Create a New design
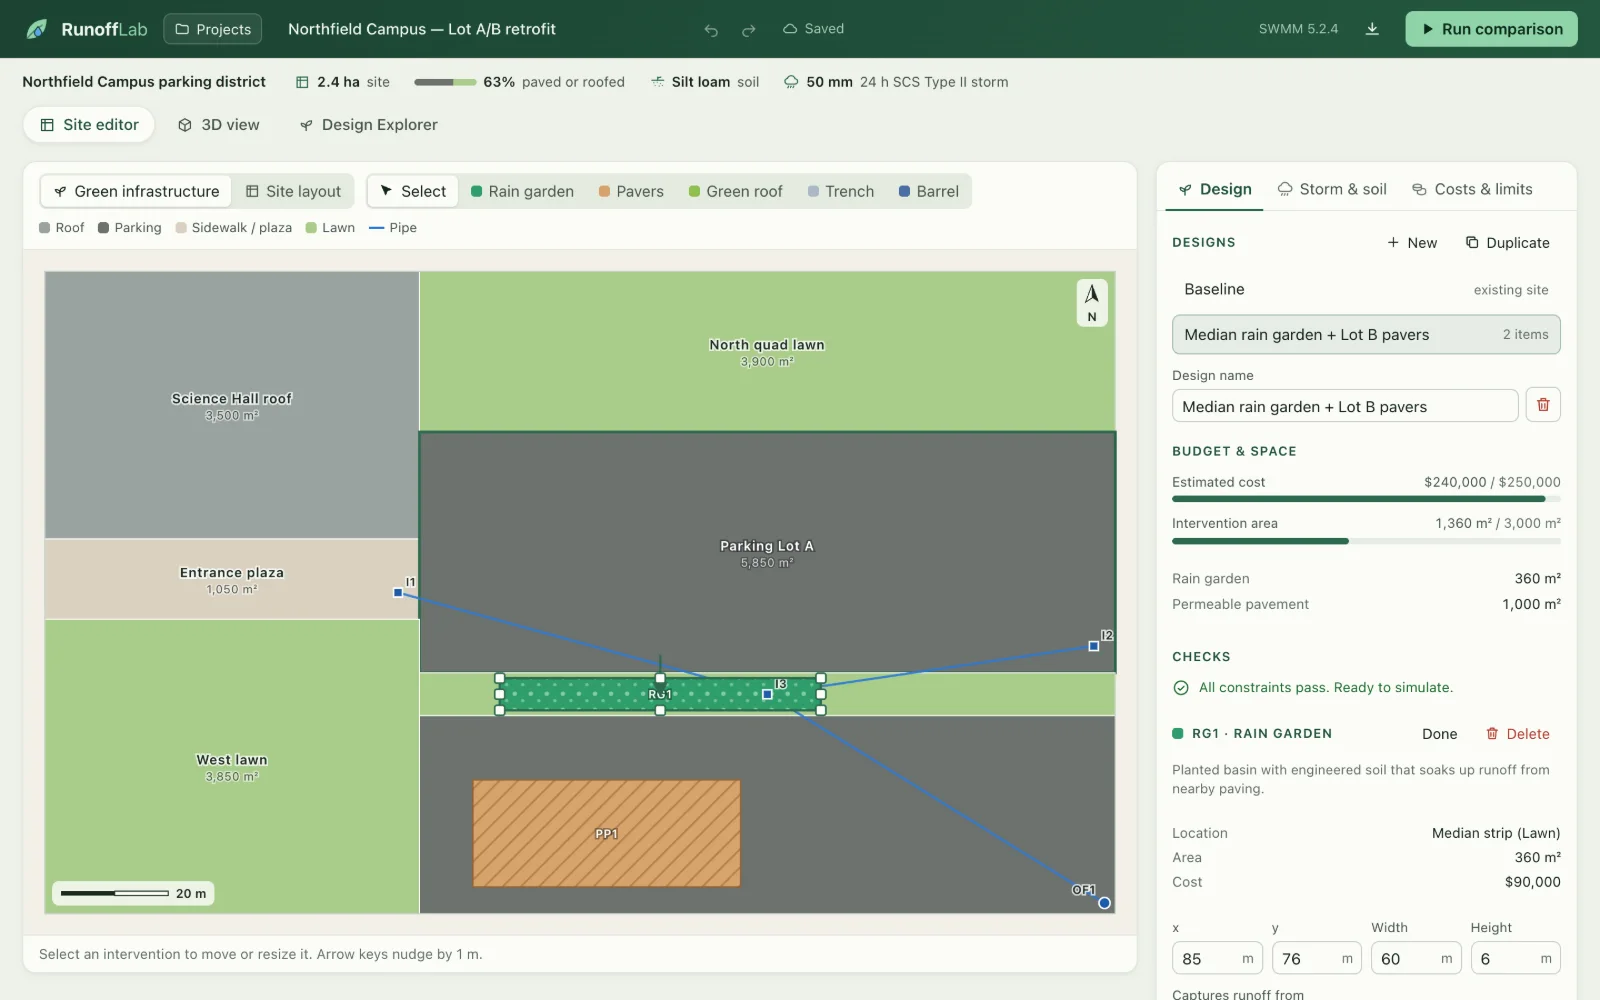 tap(1412, 243)
